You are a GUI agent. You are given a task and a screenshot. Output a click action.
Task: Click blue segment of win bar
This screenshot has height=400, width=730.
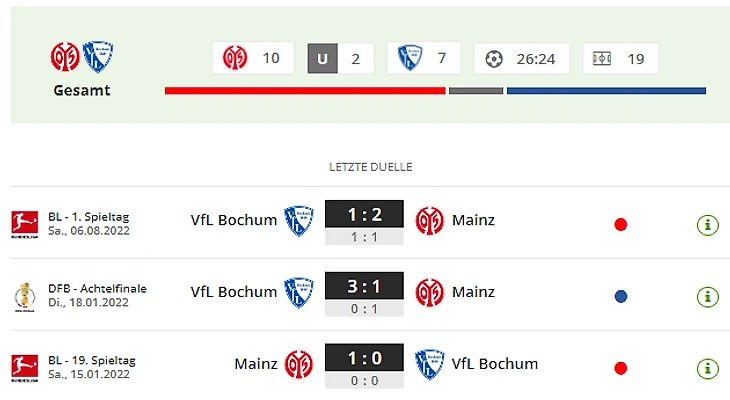click(605, 91)
